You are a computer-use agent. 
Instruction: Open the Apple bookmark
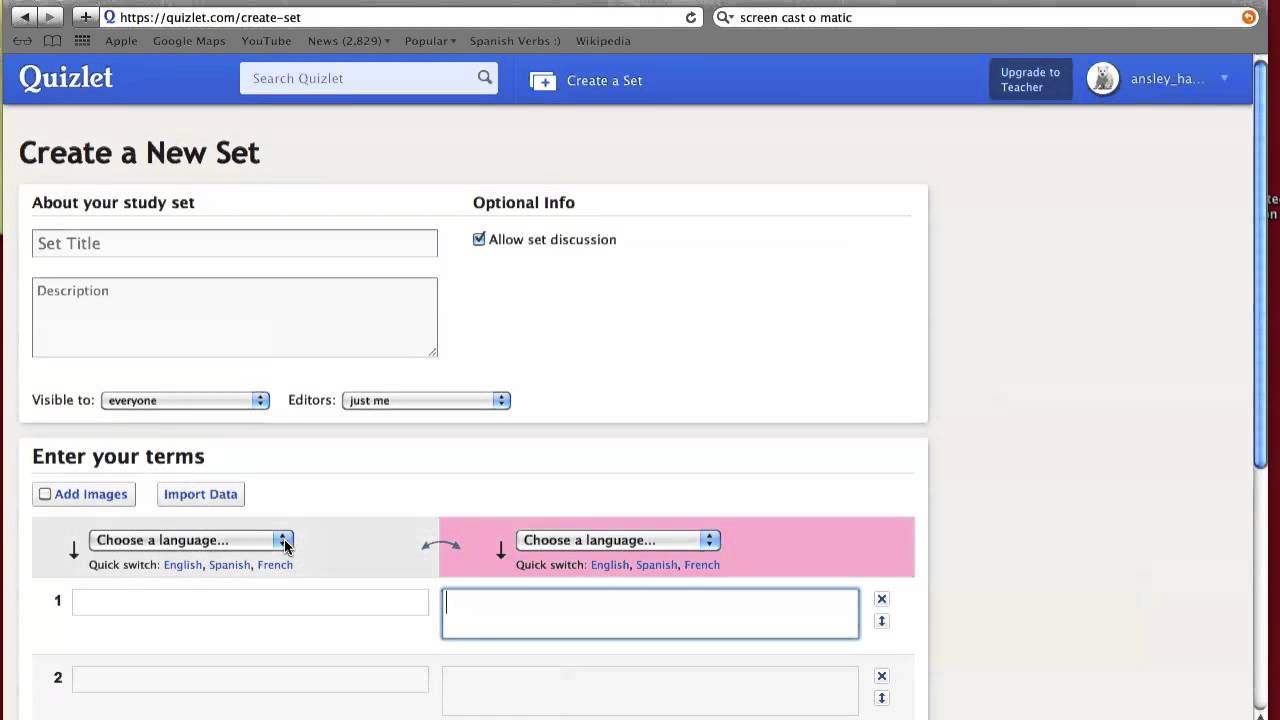pos(121,41)
